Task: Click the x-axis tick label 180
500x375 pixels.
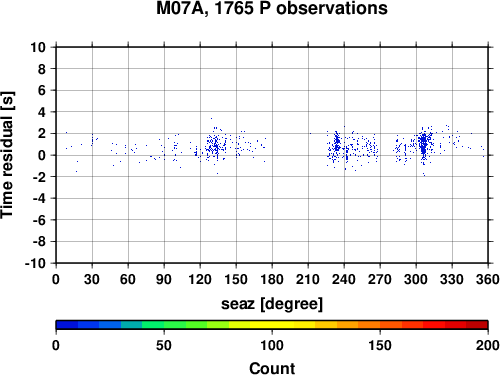Action: click(272, 279)
